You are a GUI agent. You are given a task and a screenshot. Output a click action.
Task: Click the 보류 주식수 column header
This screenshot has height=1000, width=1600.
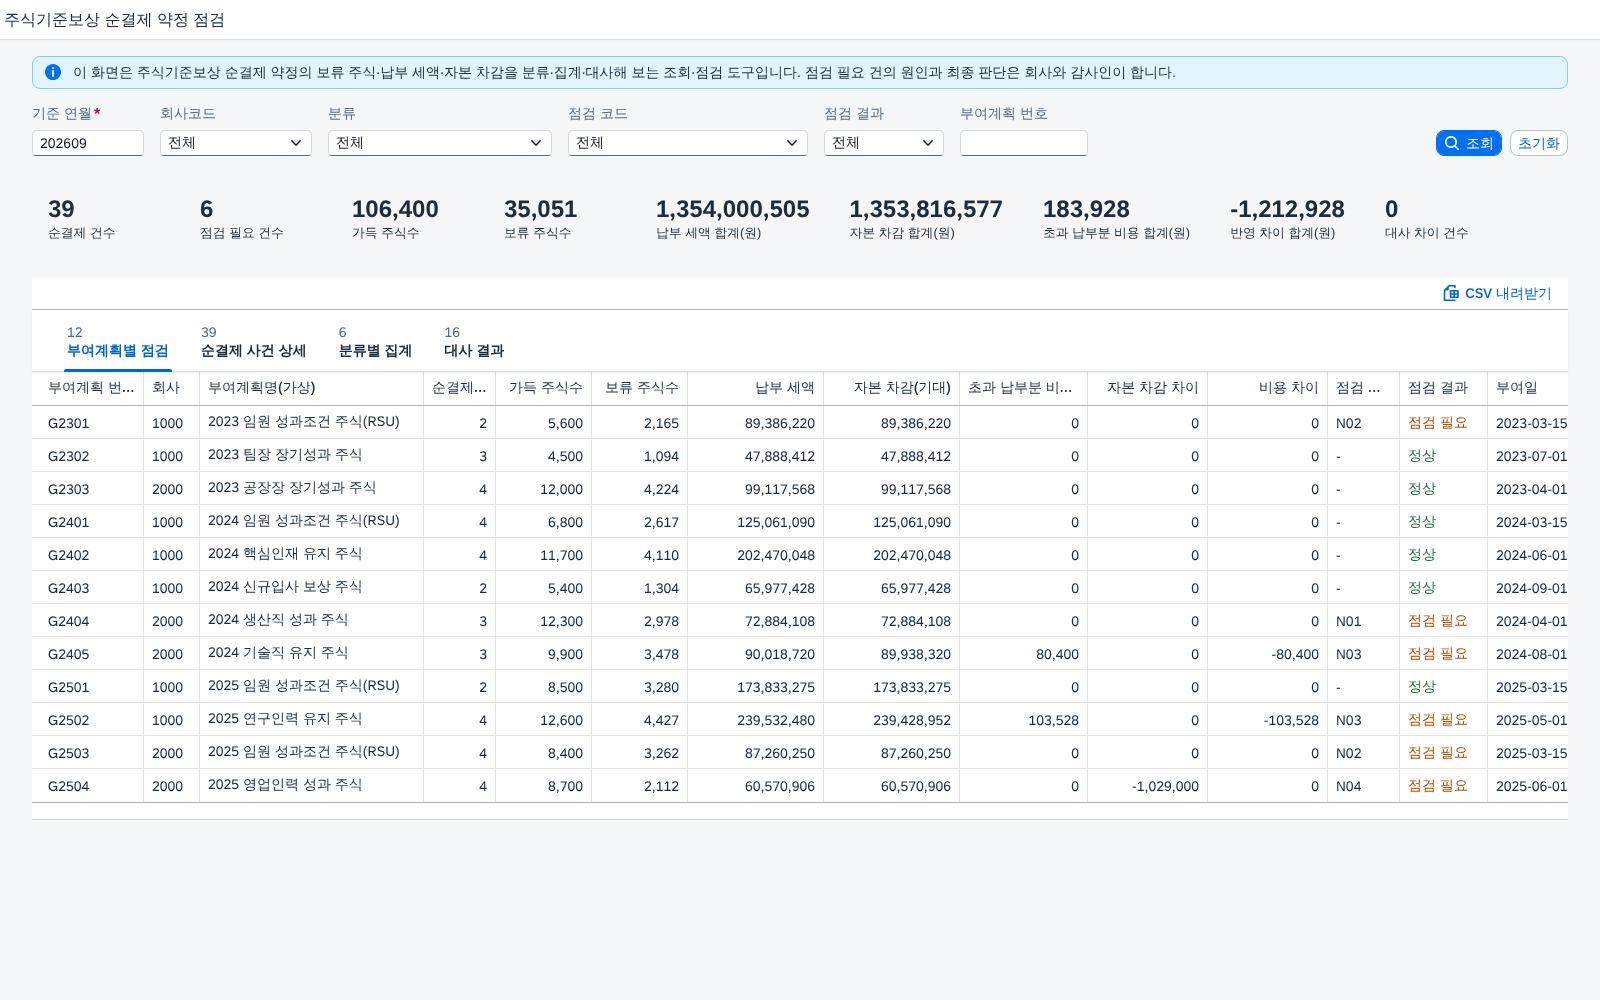coord(640,388)
